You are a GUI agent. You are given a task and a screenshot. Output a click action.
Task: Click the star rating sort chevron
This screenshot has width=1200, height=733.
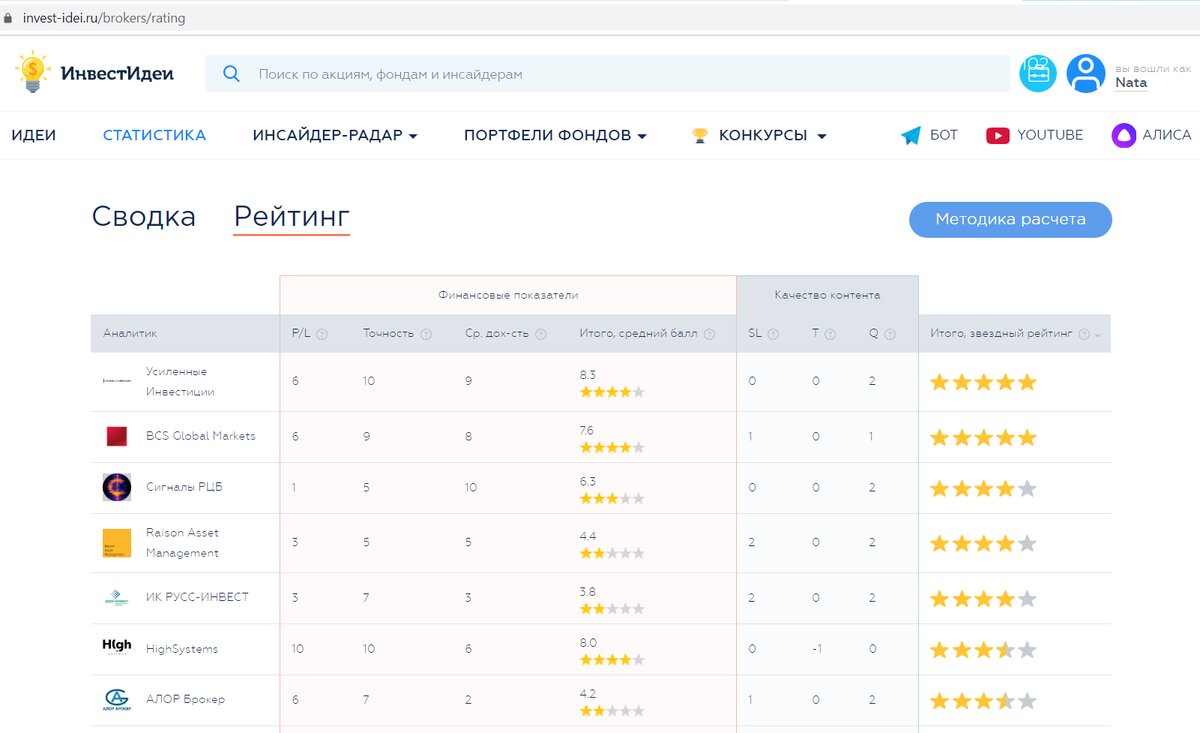[x=1098, y=335]
